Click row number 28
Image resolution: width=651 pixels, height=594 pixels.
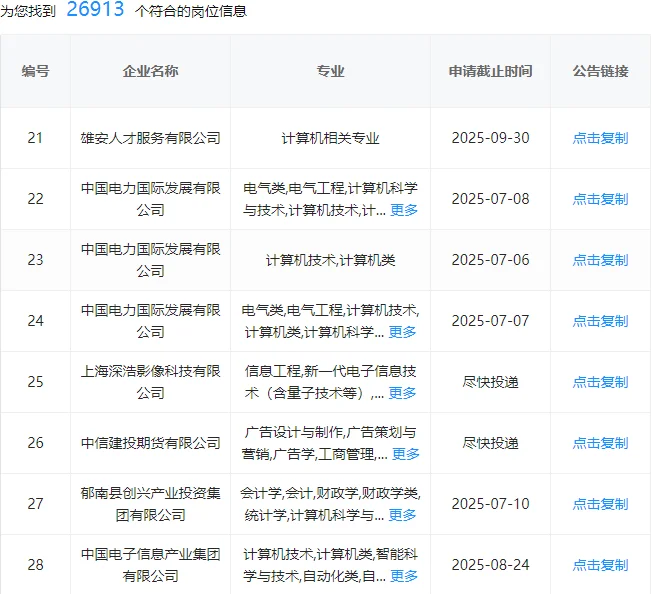coord(35,565)
